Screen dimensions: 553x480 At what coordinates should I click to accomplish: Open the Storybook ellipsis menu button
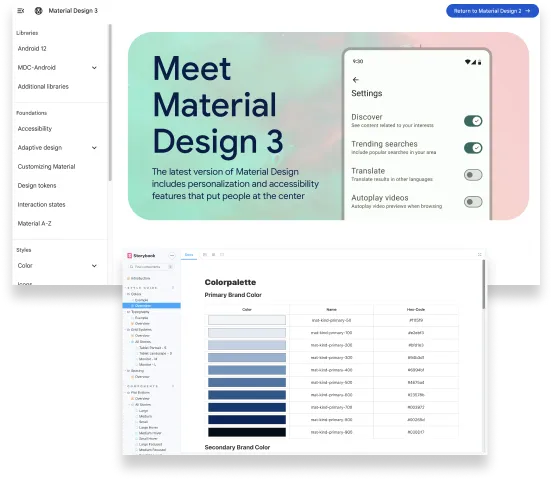point(172,255)
